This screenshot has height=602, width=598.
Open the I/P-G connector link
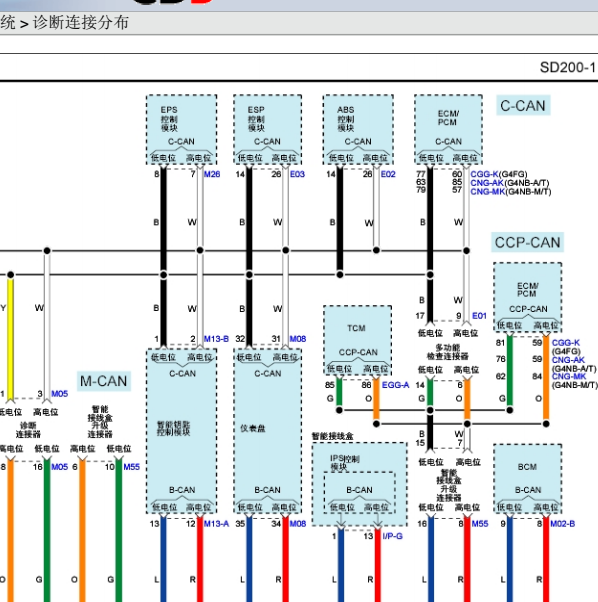pos(392,536)
